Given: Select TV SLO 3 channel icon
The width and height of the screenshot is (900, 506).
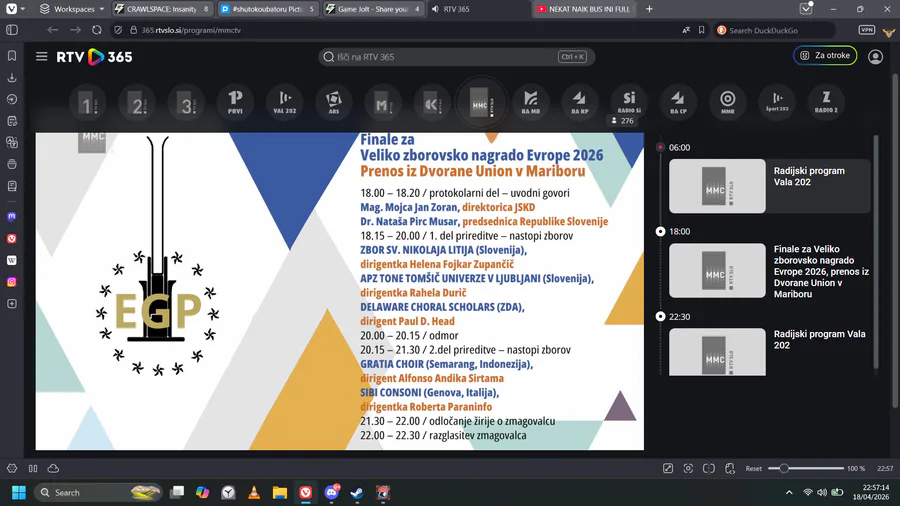Looking at the screenshot, I should point(187,102).
